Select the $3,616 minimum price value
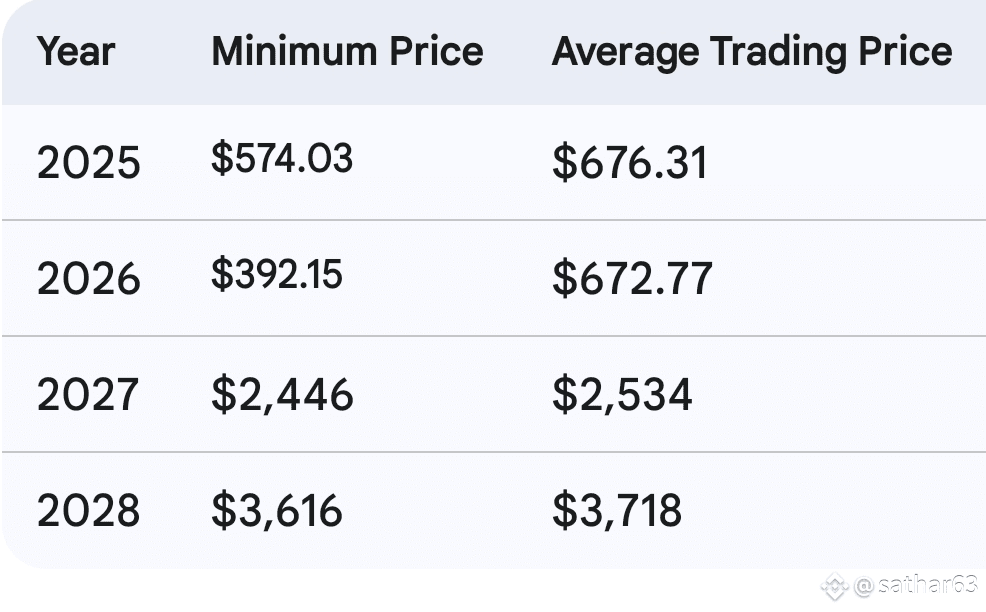Screen dimensions: 986x612 [277, 510]
